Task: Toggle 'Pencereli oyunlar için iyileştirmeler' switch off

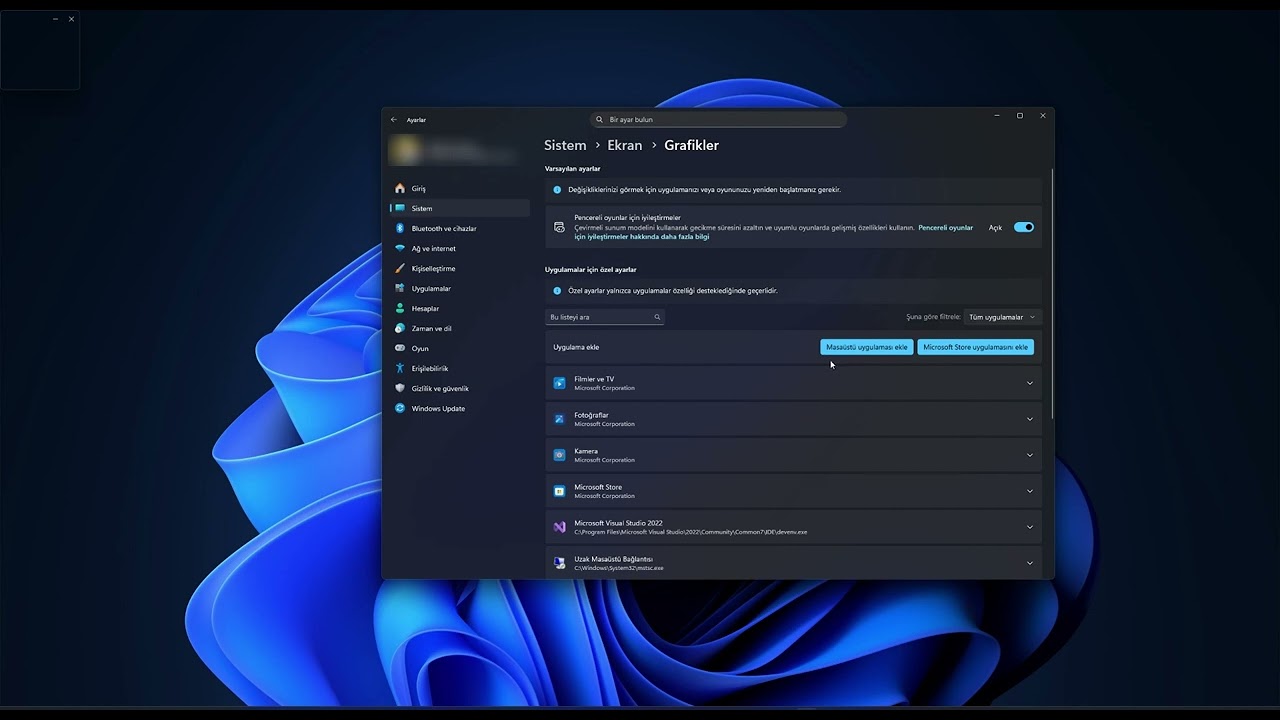Action: 1023,227
